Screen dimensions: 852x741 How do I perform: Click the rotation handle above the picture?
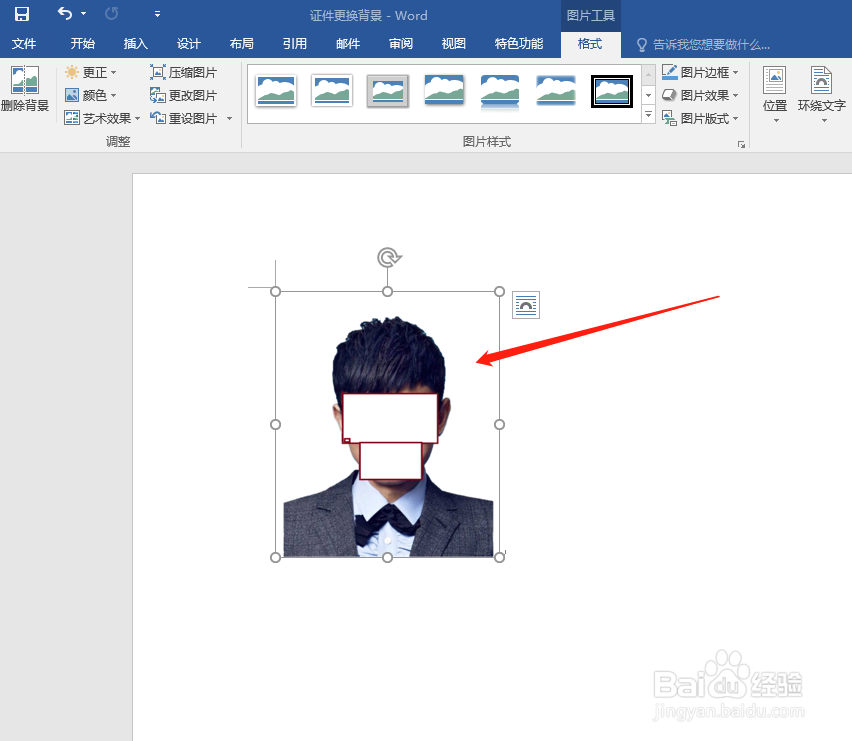[x=389, y=258]
